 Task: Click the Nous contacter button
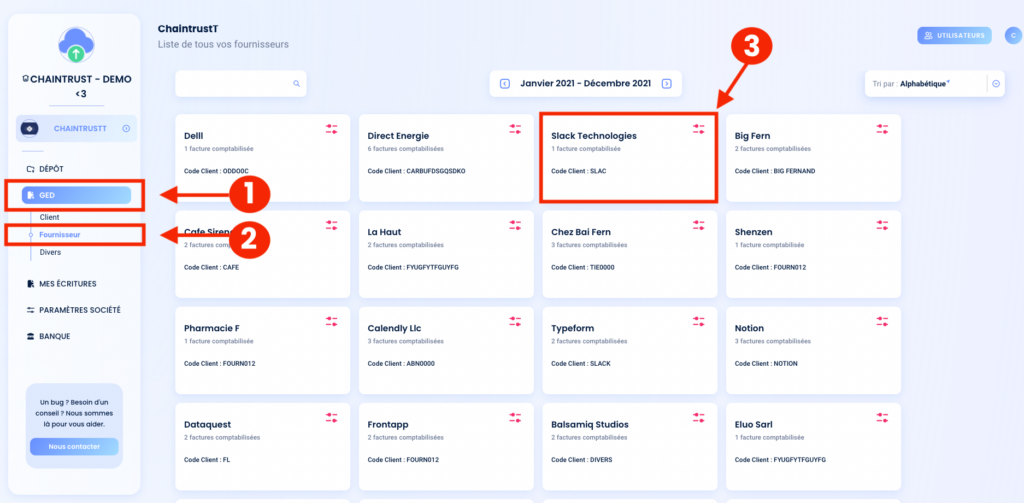pos(74,447)
